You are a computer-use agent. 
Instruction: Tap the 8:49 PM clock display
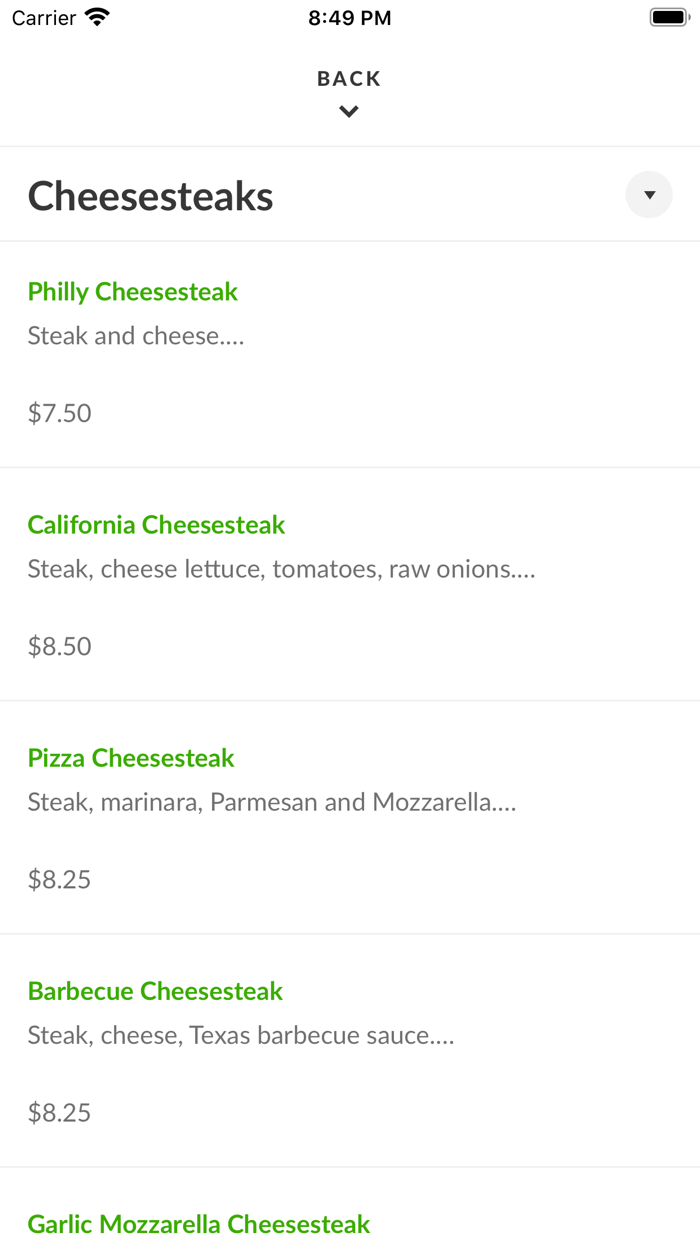[x=349, y=16]
